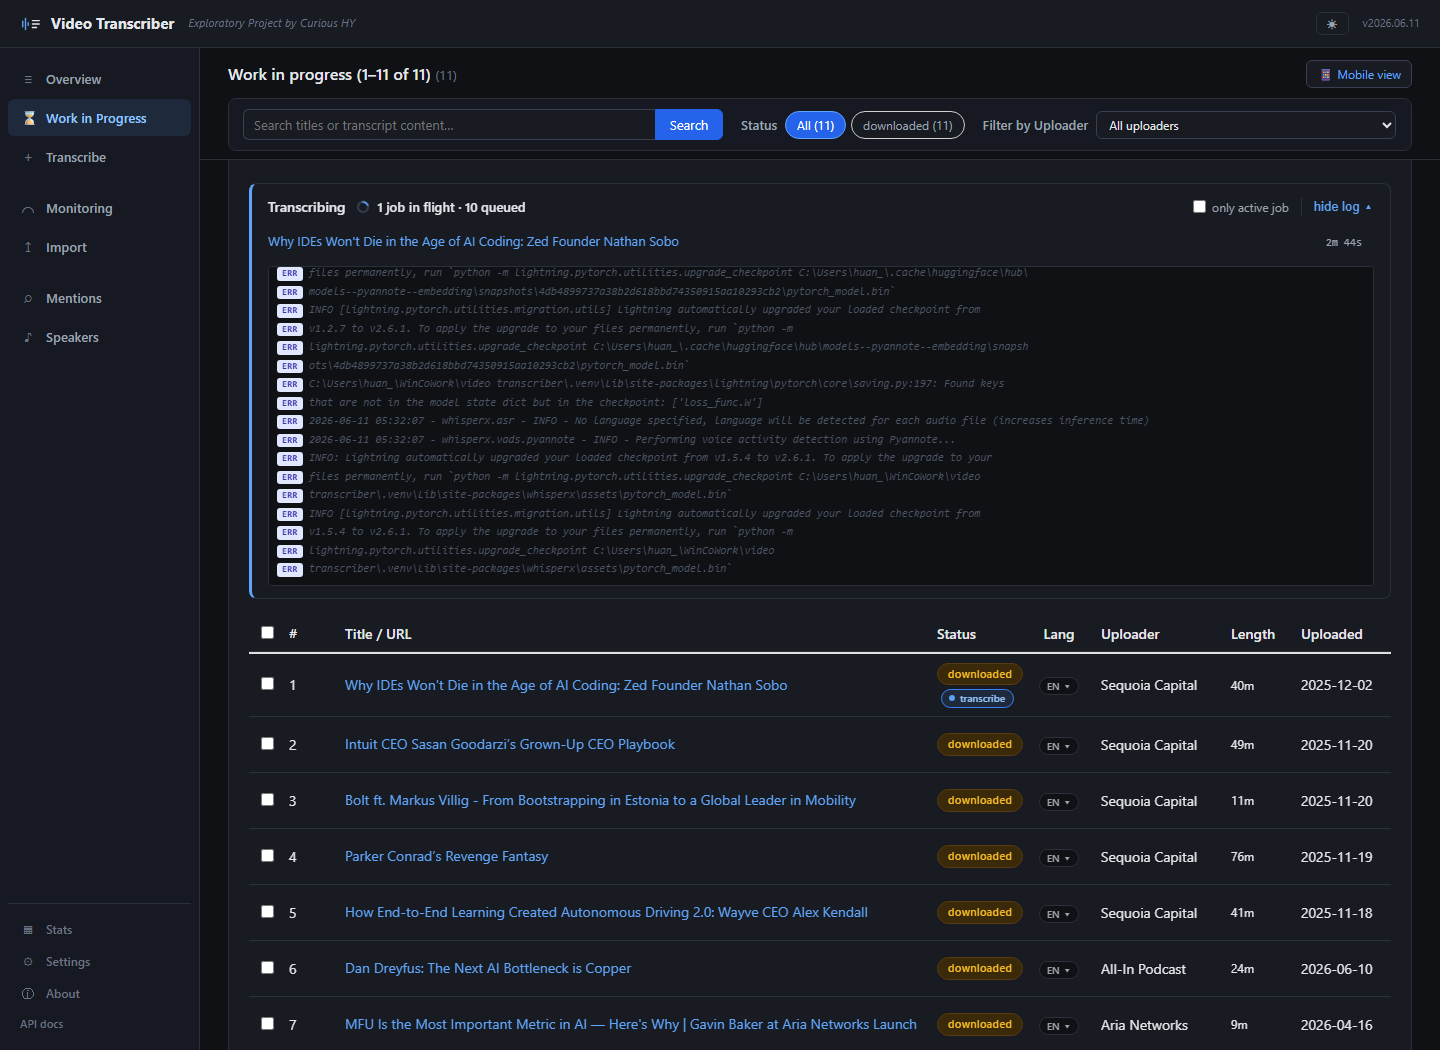1440x1050 pixels.
Task: Click the Work in Progress hourglass icon
Action: (29, 118)
